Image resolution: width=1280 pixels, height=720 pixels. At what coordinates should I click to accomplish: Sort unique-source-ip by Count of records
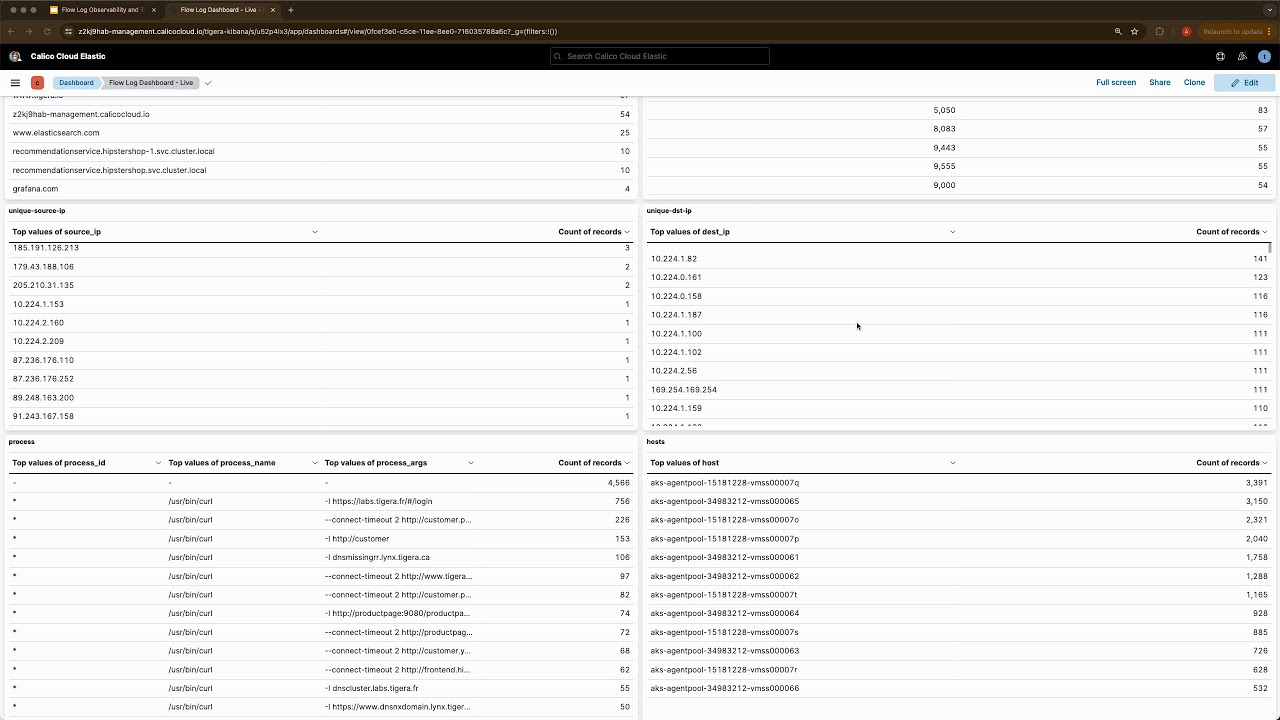593,232
